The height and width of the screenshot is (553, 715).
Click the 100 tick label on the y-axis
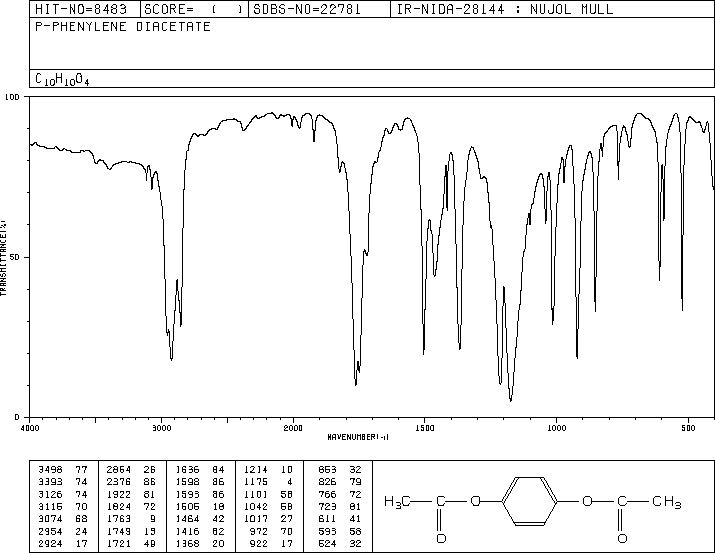[12, 97]
